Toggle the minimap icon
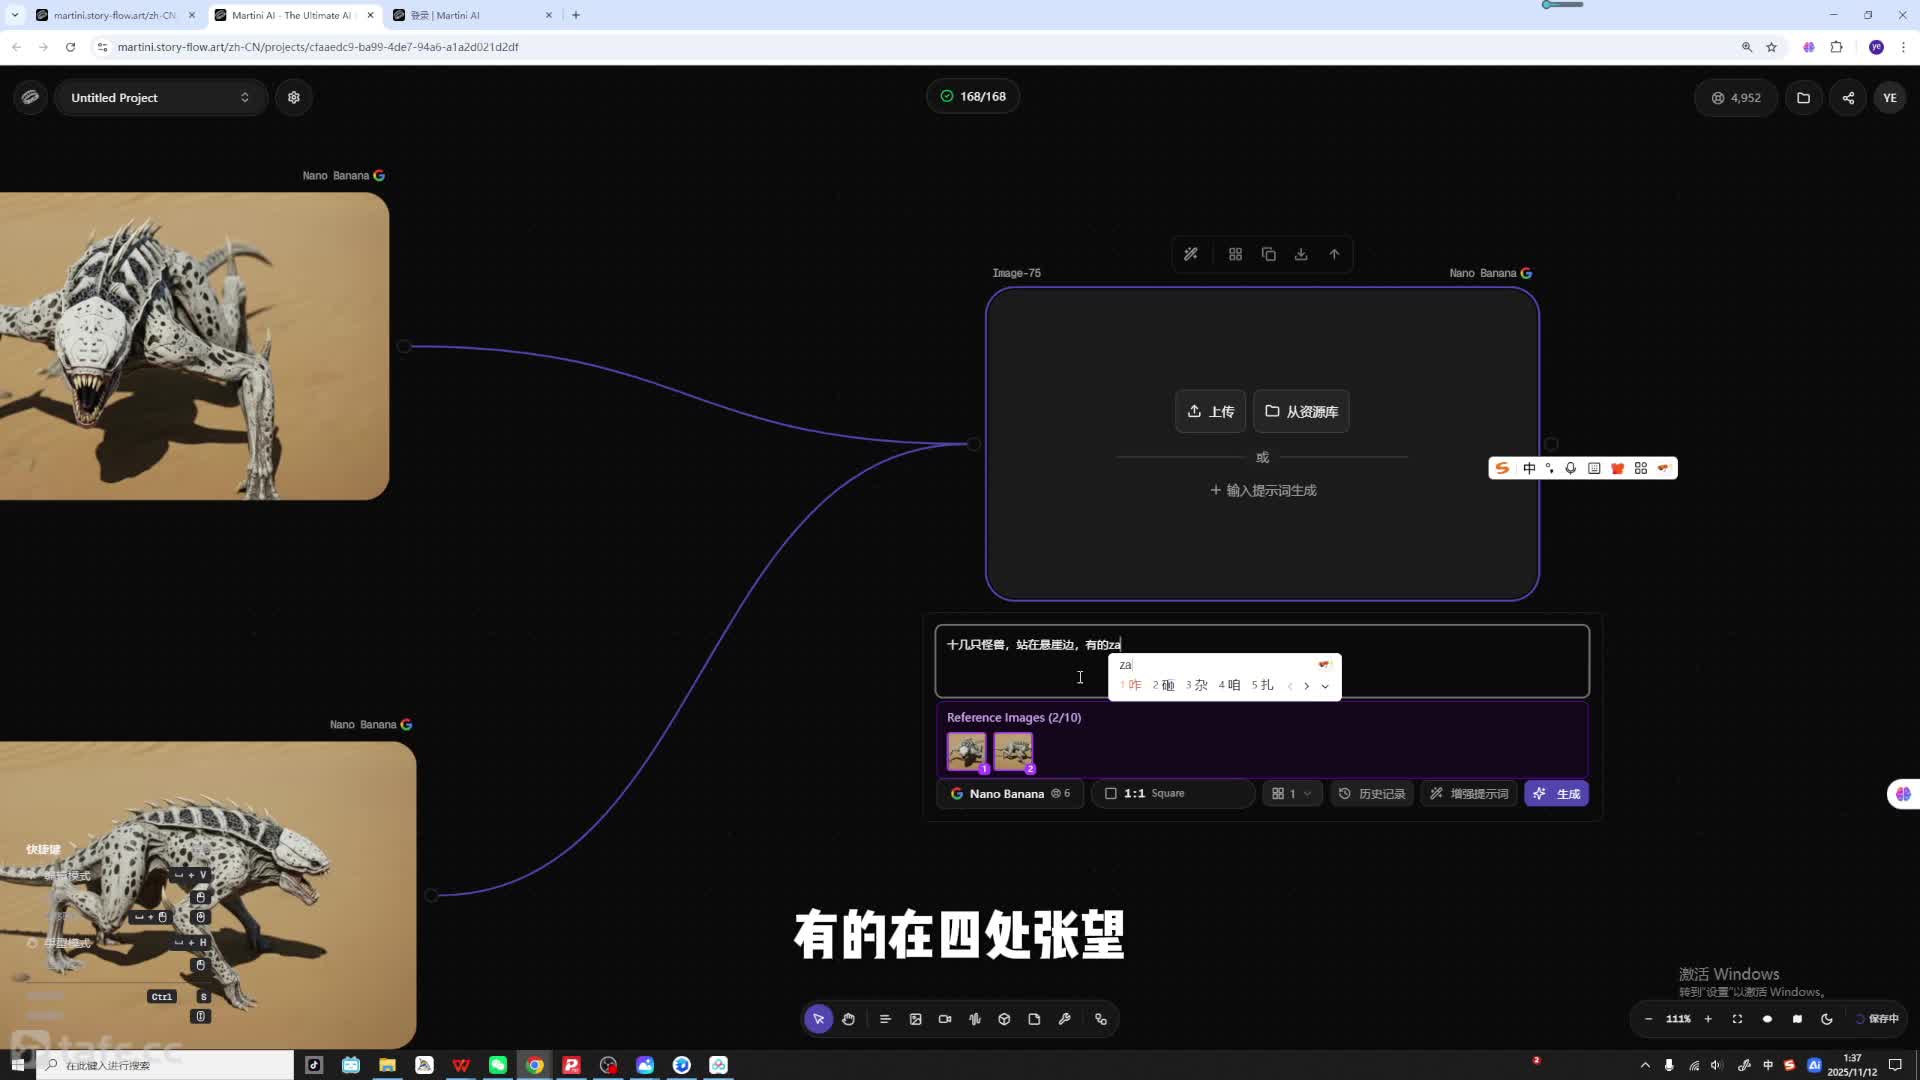Screen dimensions: 1920x1080 click(x=1797, y=1019)
